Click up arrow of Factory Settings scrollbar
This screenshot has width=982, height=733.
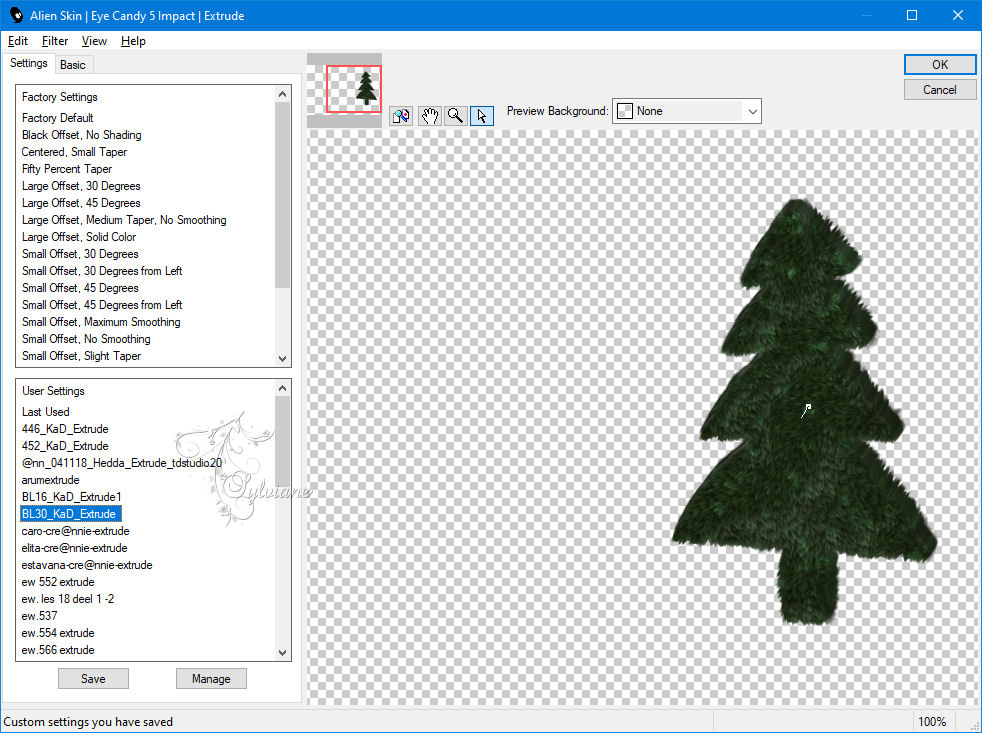click(x=282, y=94)
